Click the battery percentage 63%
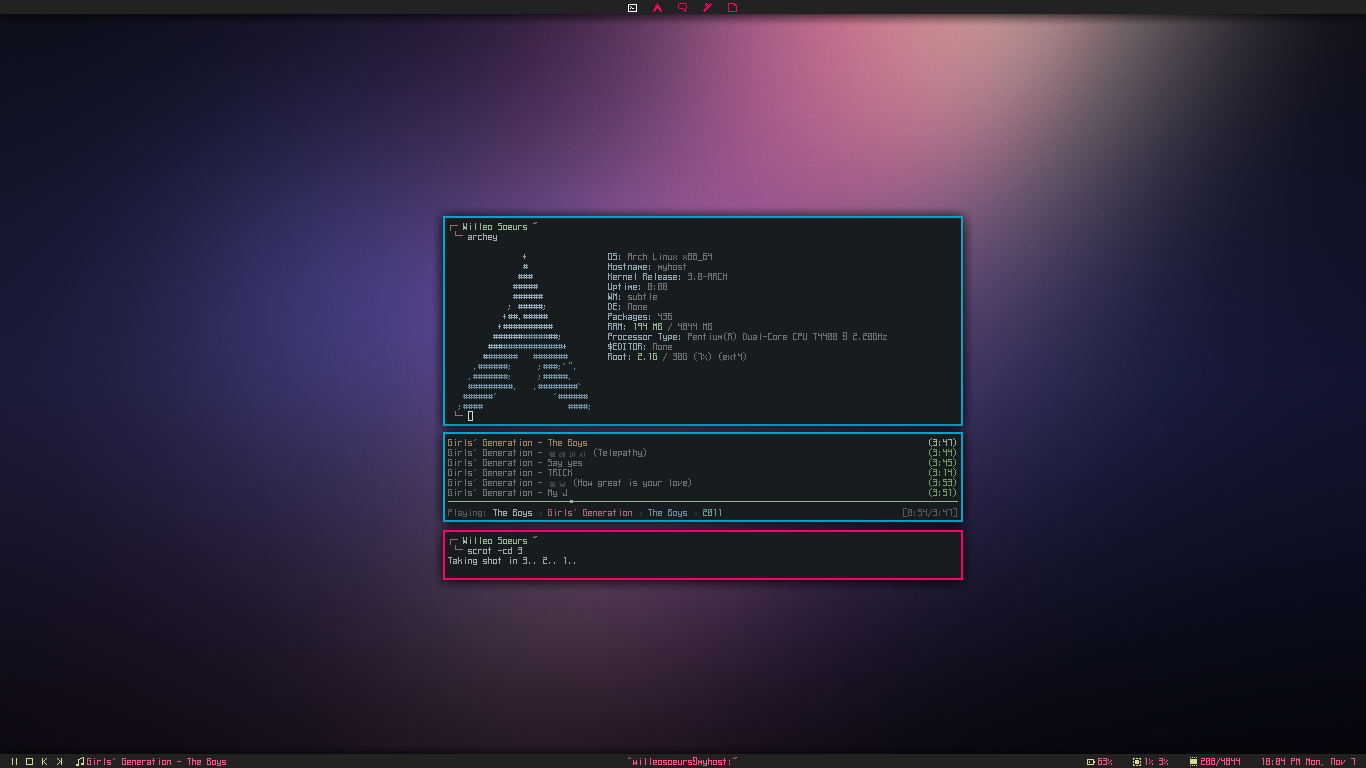 [1105, 762]
